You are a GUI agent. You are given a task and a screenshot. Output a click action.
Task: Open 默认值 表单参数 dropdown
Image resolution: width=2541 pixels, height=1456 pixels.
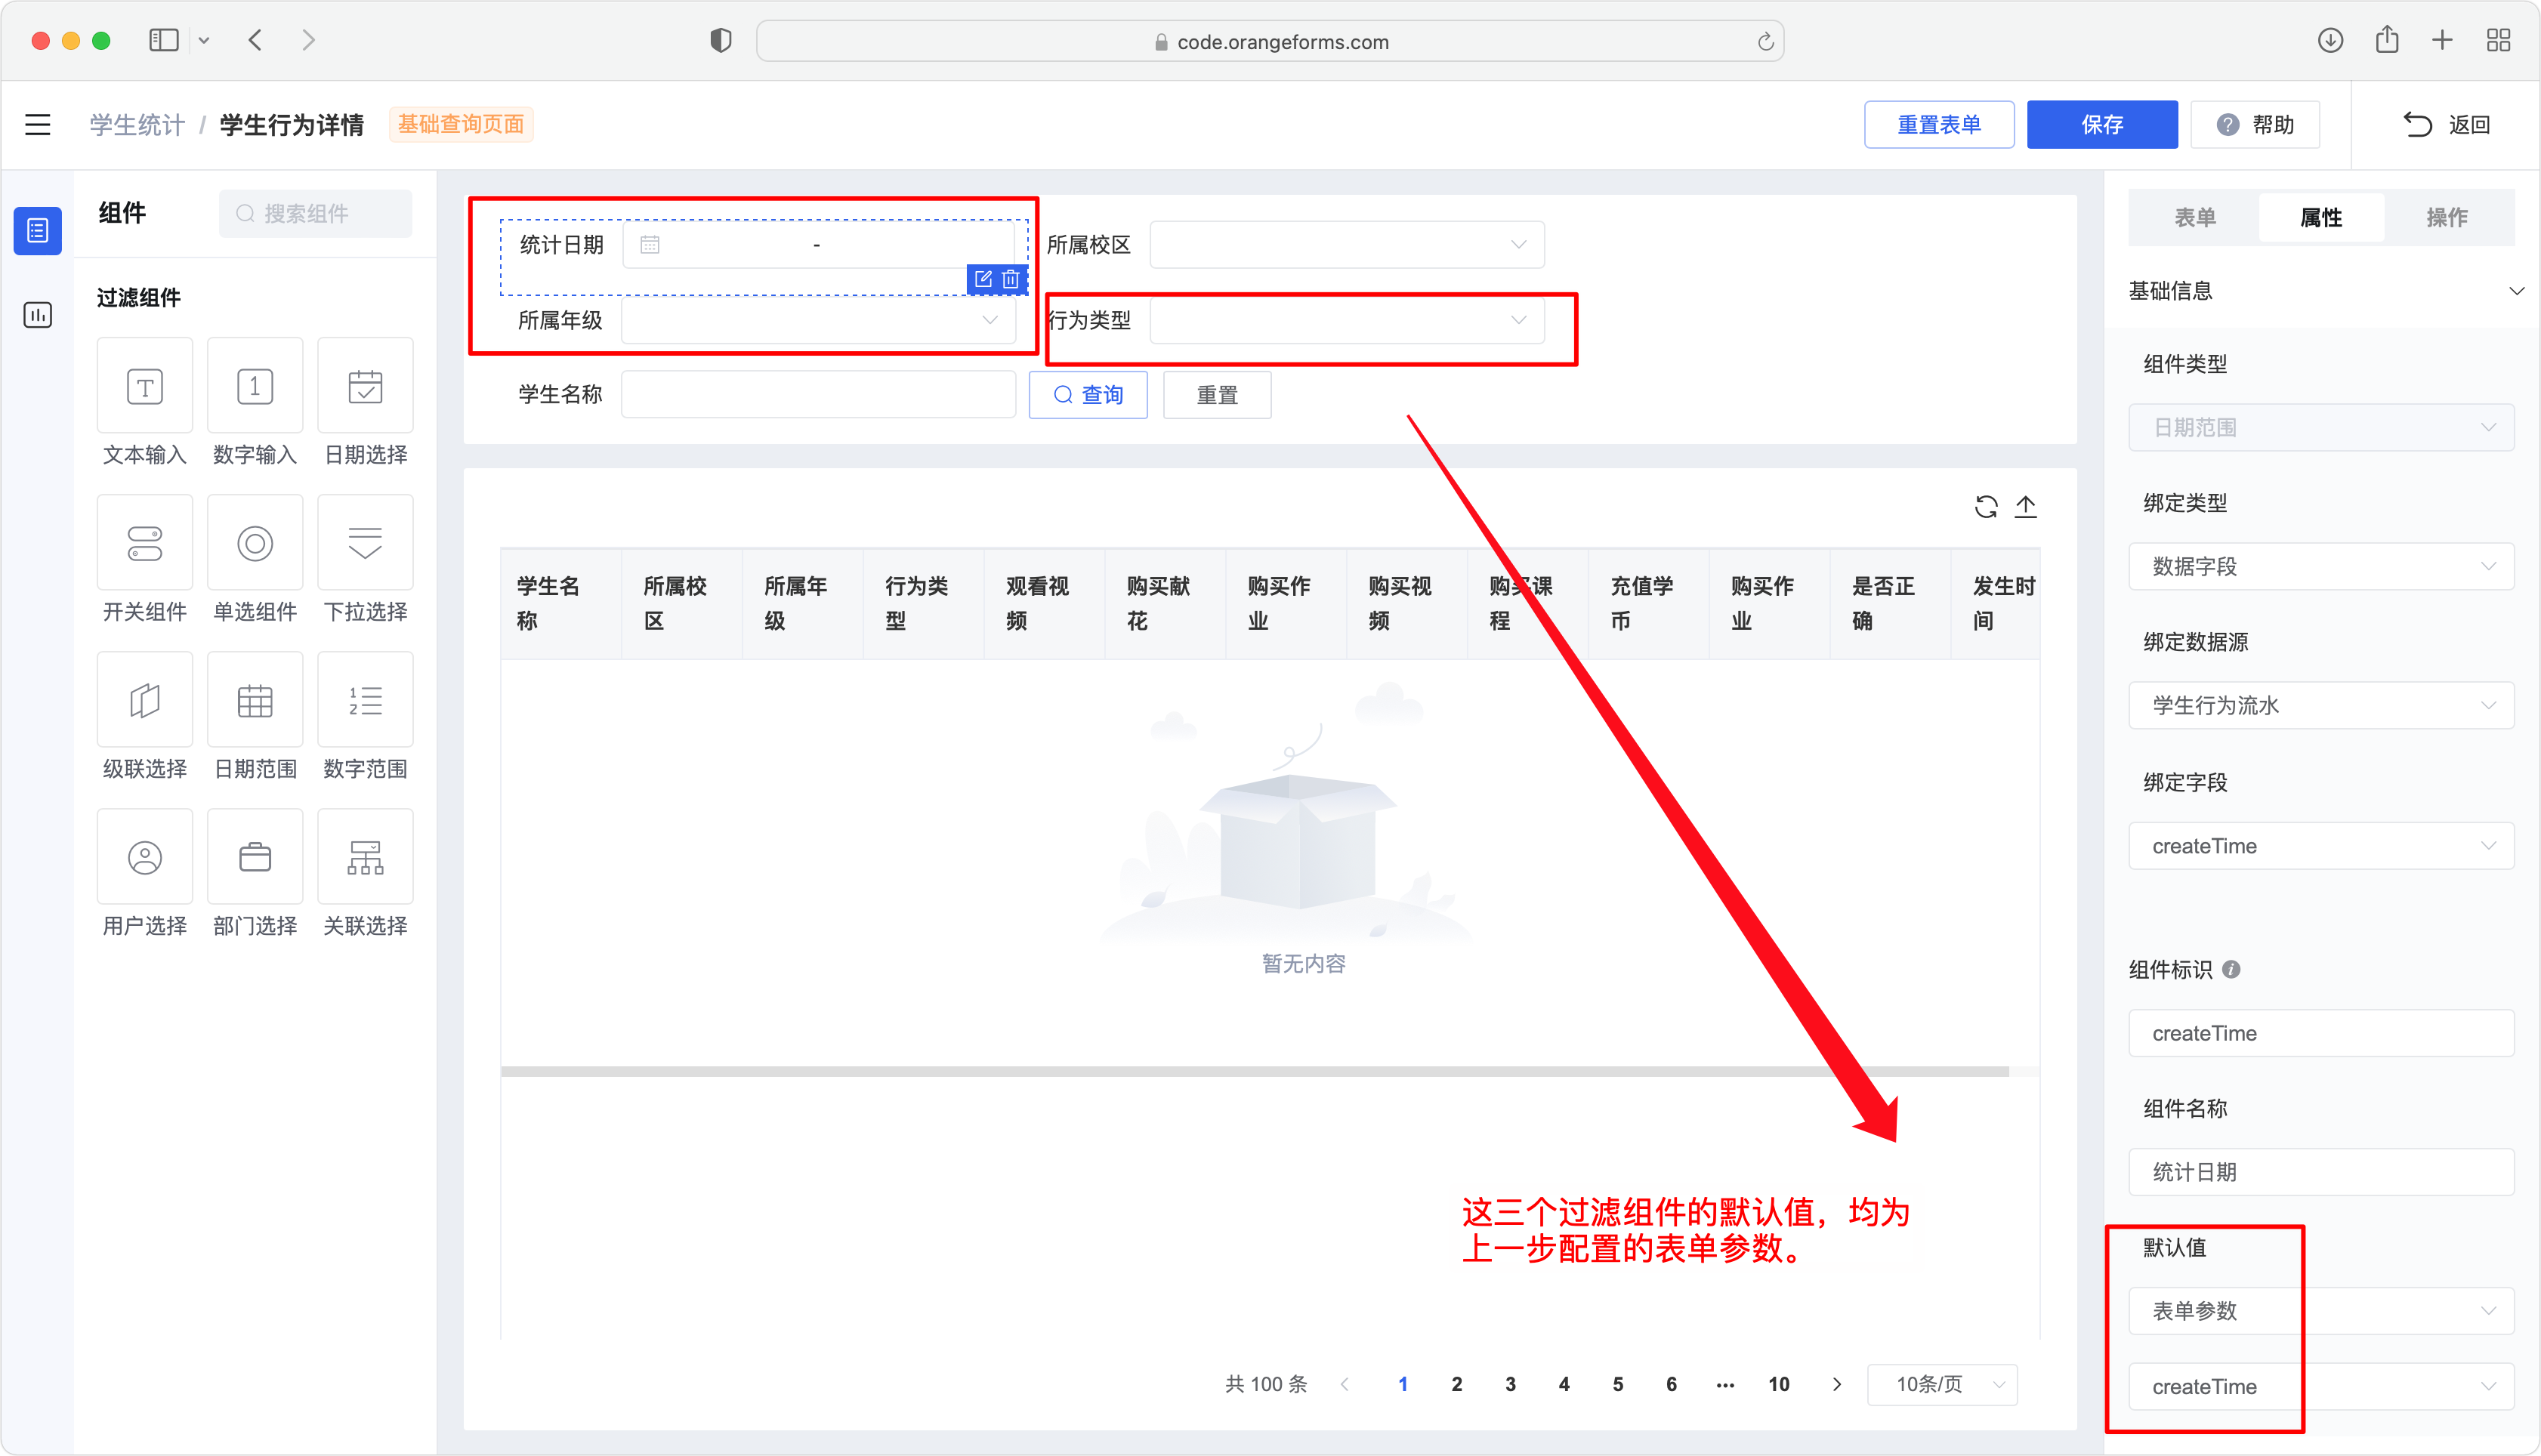(2320, 1310)
